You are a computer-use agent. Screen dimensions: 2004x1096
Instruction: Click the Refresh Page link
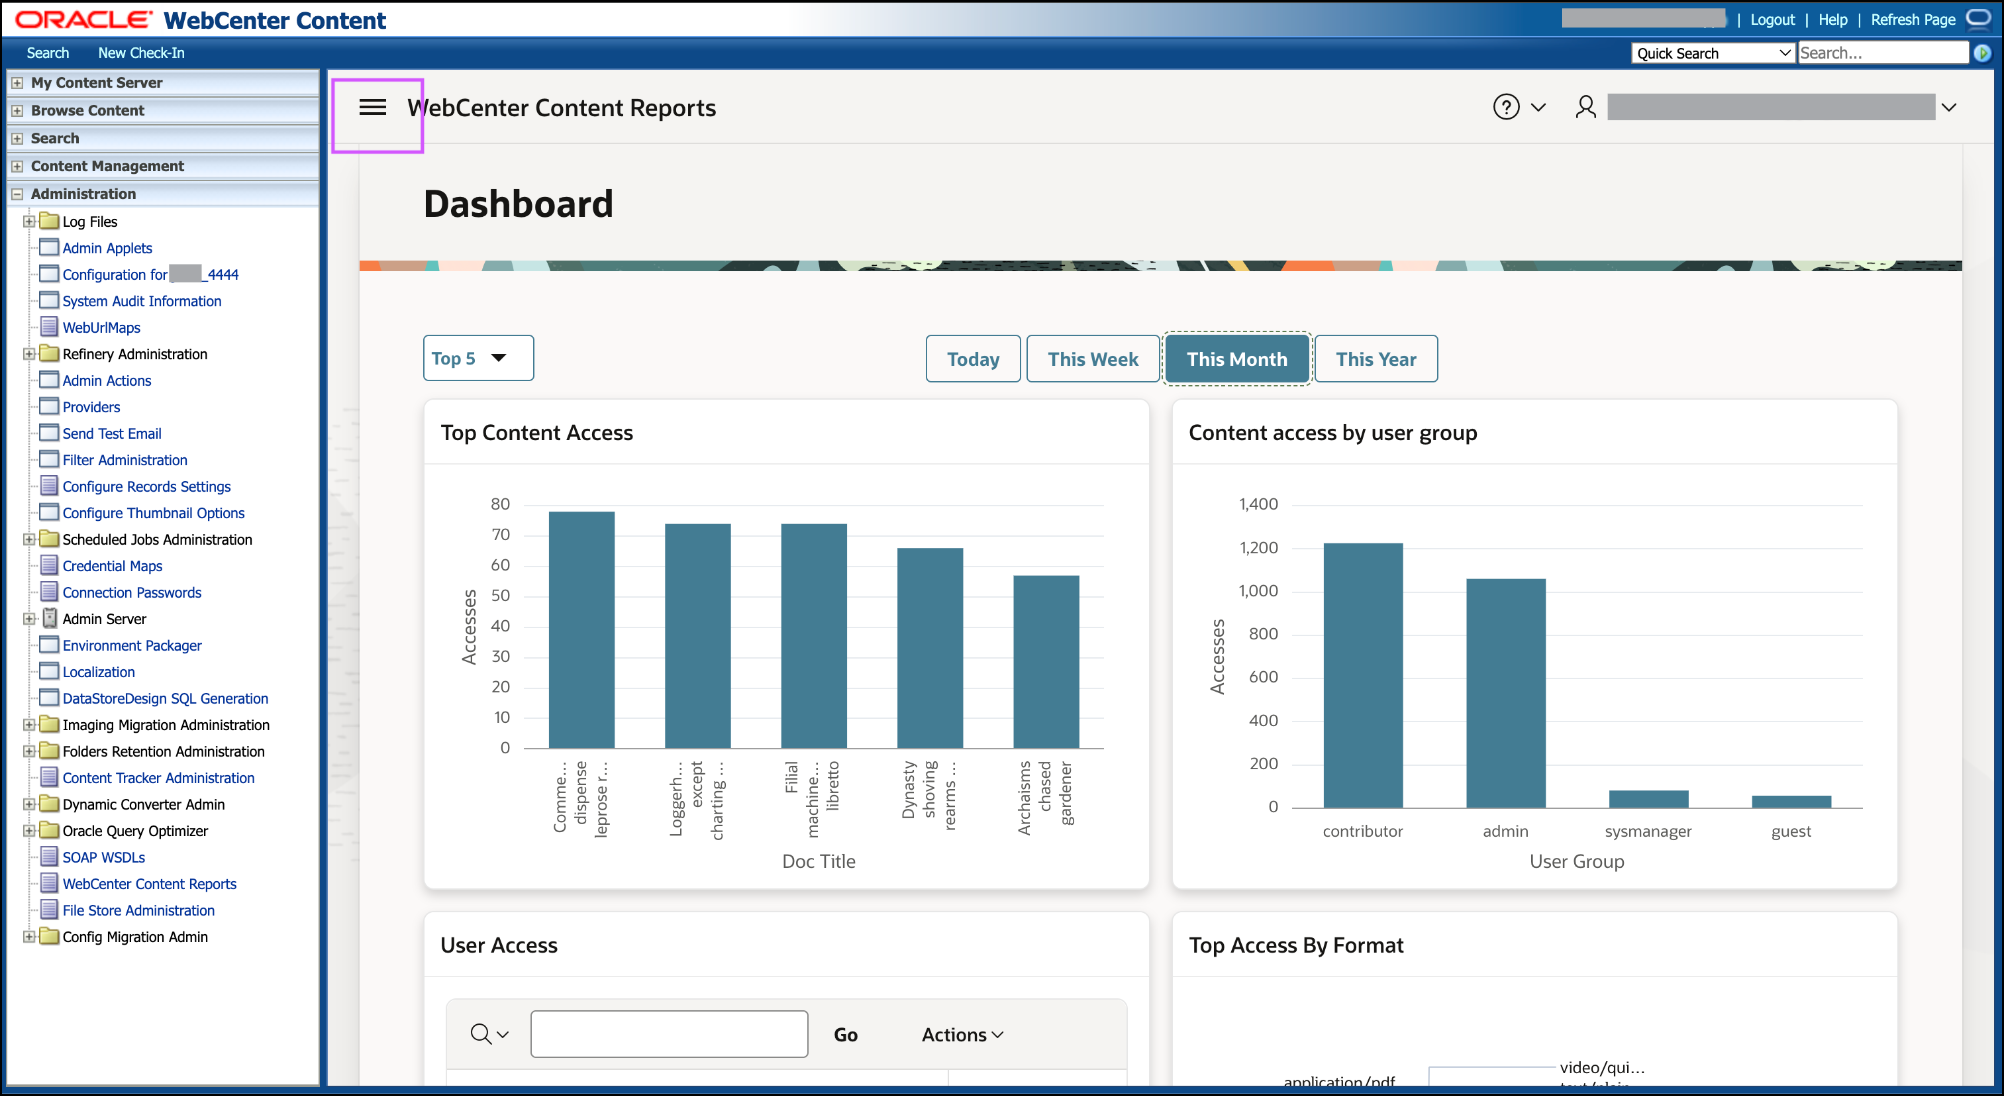point(1913,19)
